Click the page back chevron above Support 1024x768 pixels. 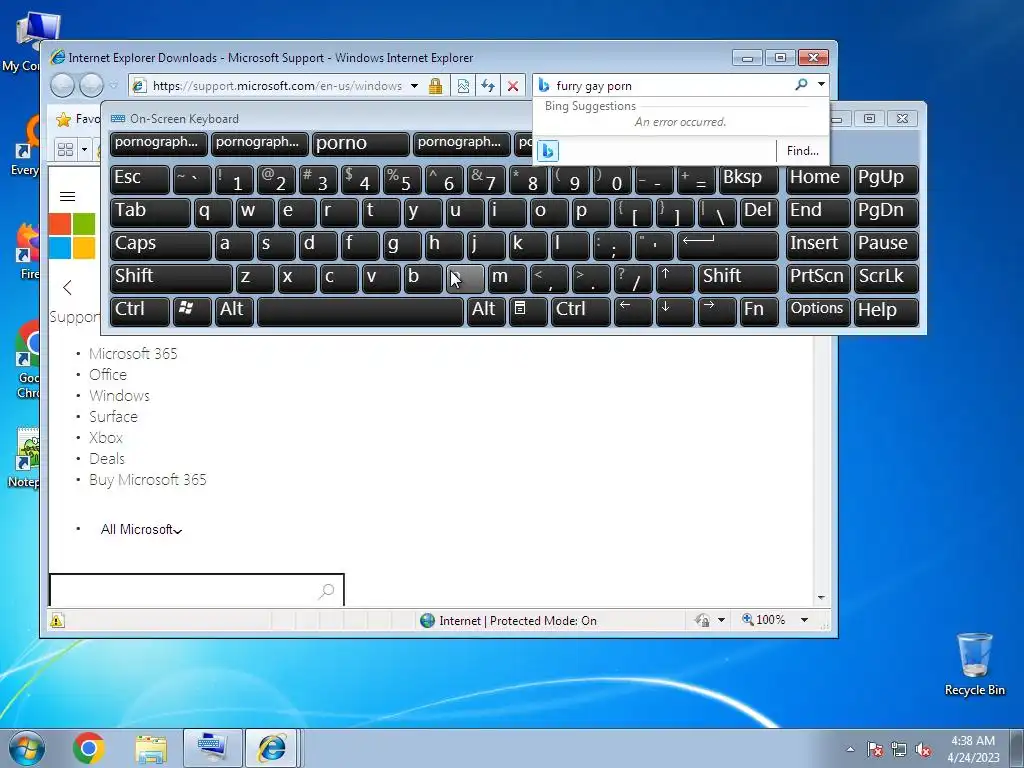pyautogui.click(x=67, y=287)
